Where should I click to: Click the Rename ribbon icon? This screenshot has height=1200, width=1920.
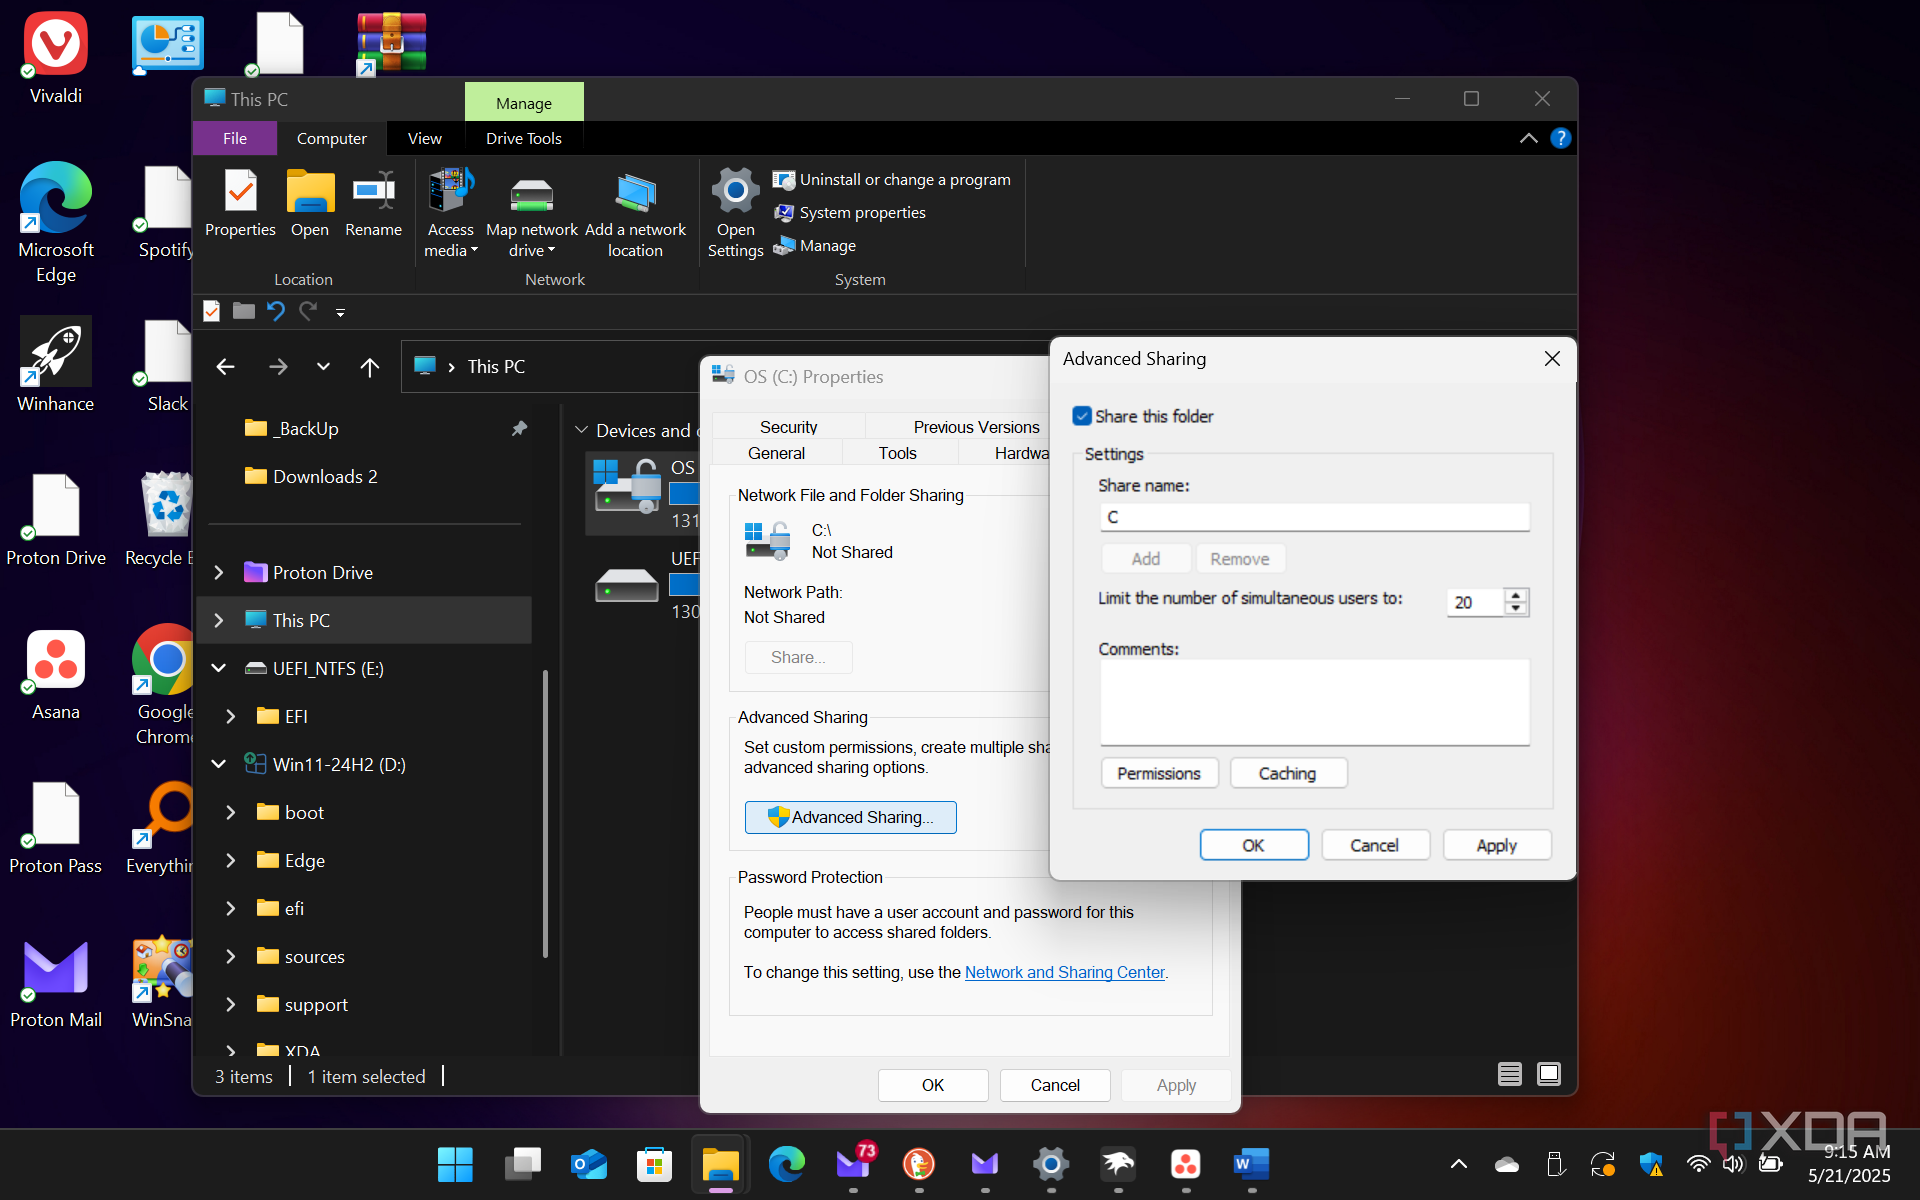click(373, 203)
